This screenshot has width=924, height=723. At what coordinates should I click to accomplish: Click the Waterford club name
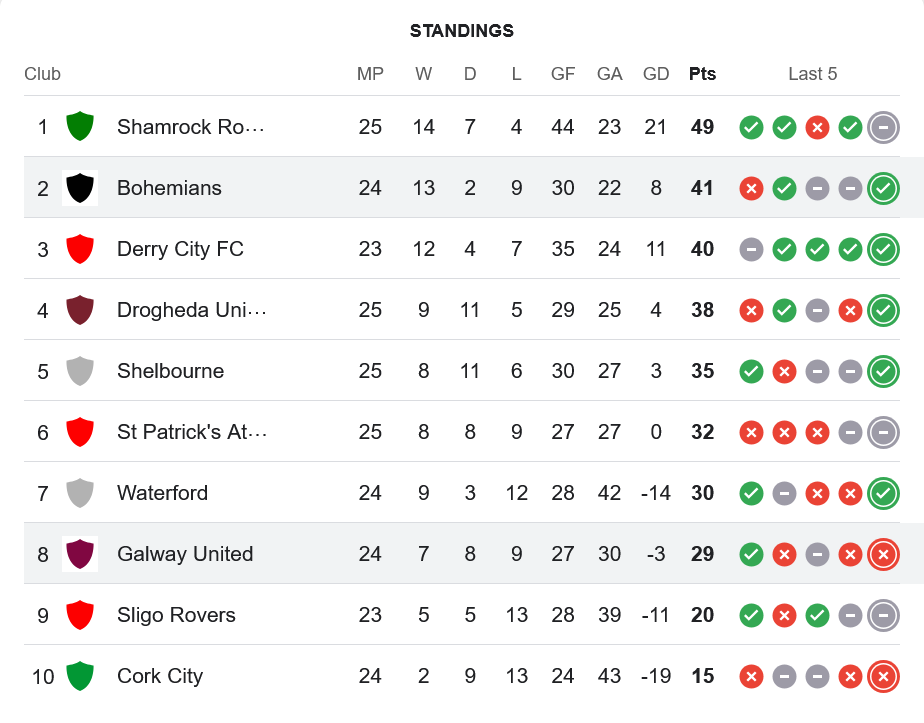click(162, 493)
